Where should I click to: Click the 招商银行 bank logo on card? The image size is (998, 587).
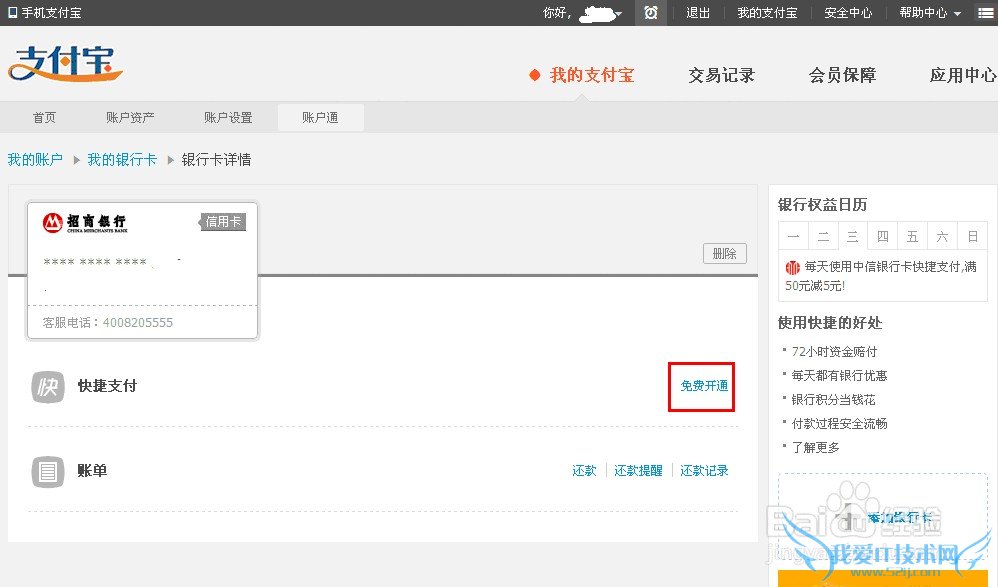pos(85,223)
